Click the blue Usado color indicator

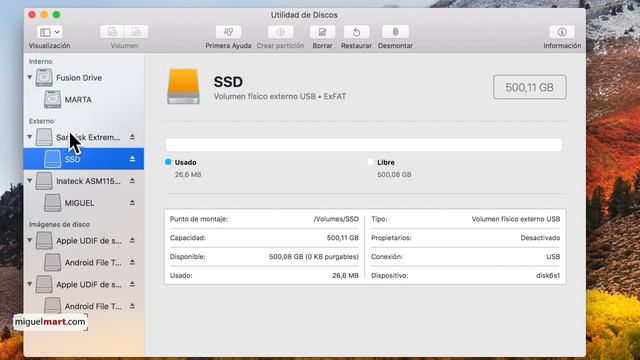click(x=168, y=162)
